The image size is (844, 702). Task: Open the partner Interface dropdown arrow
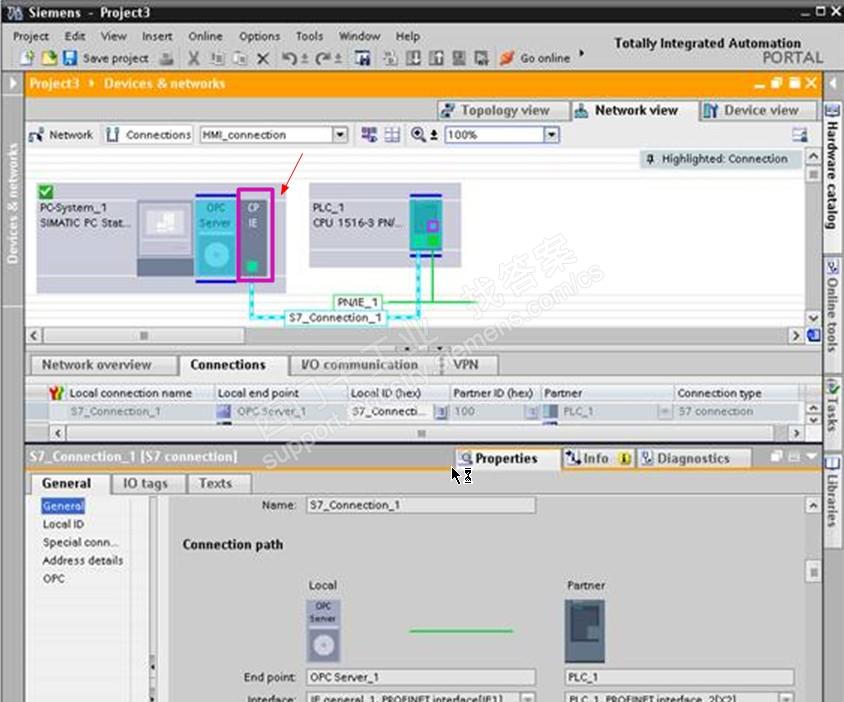tap(786, 697)
